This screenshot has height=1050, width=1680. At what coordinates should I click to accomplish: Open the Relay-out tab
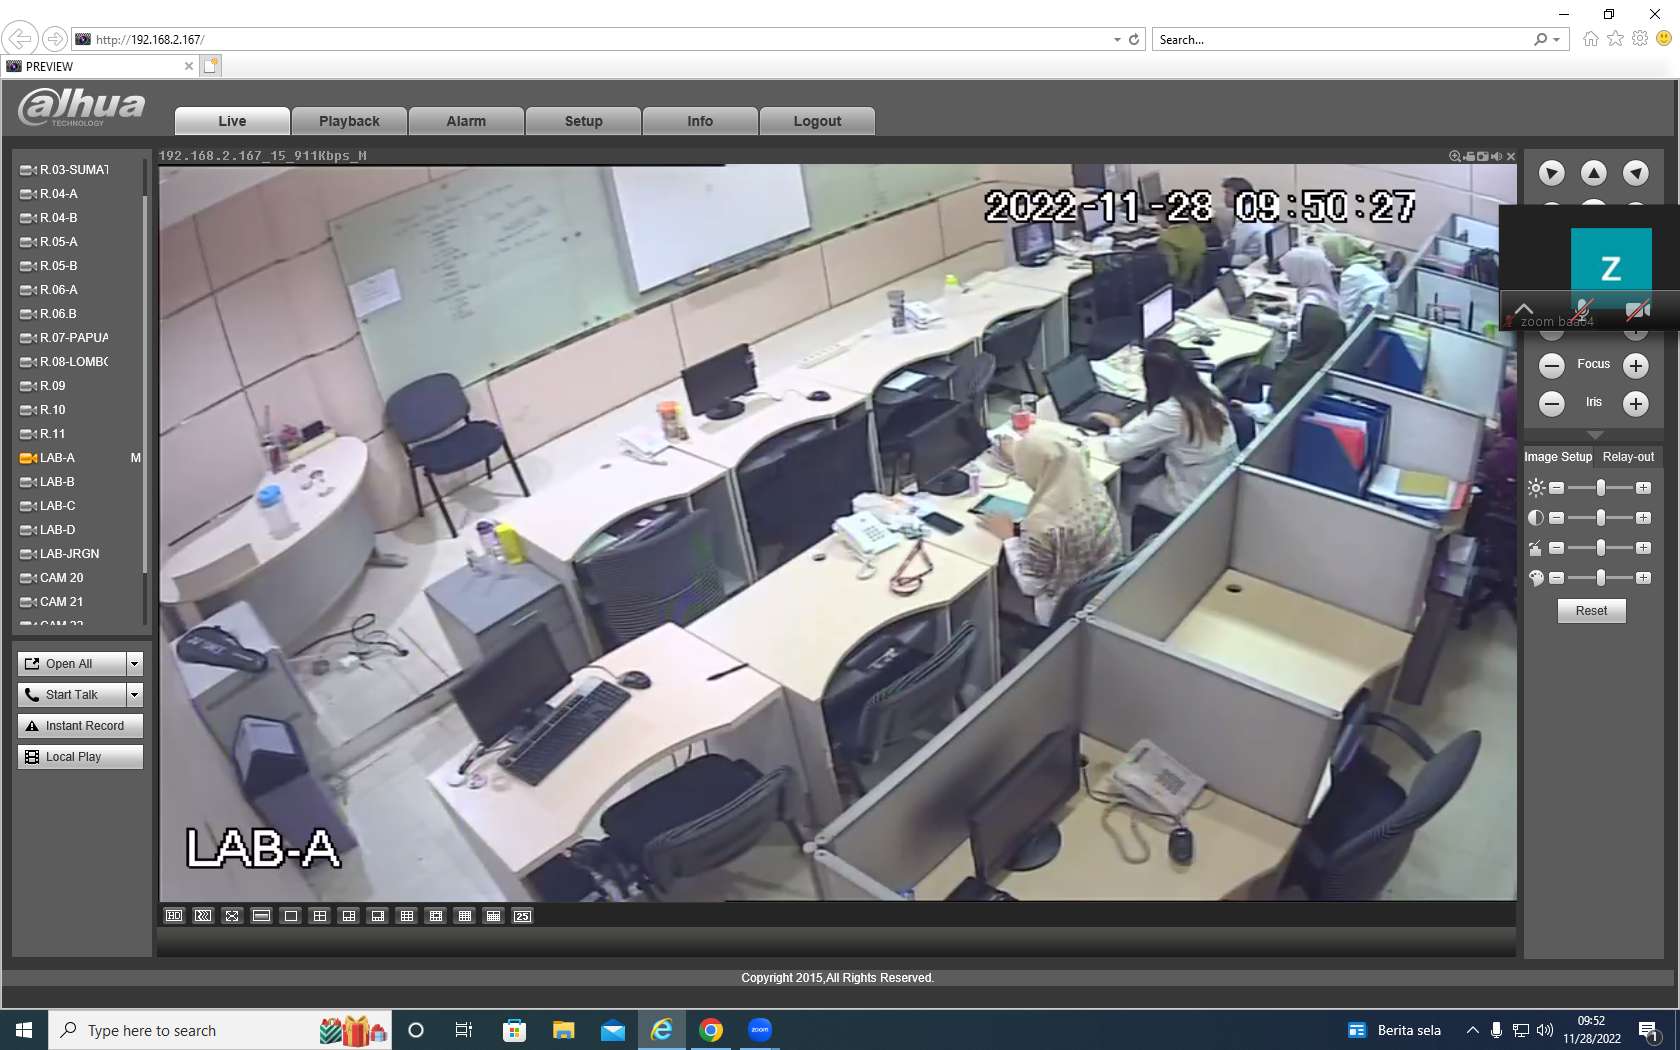[x=1628, y=457]
